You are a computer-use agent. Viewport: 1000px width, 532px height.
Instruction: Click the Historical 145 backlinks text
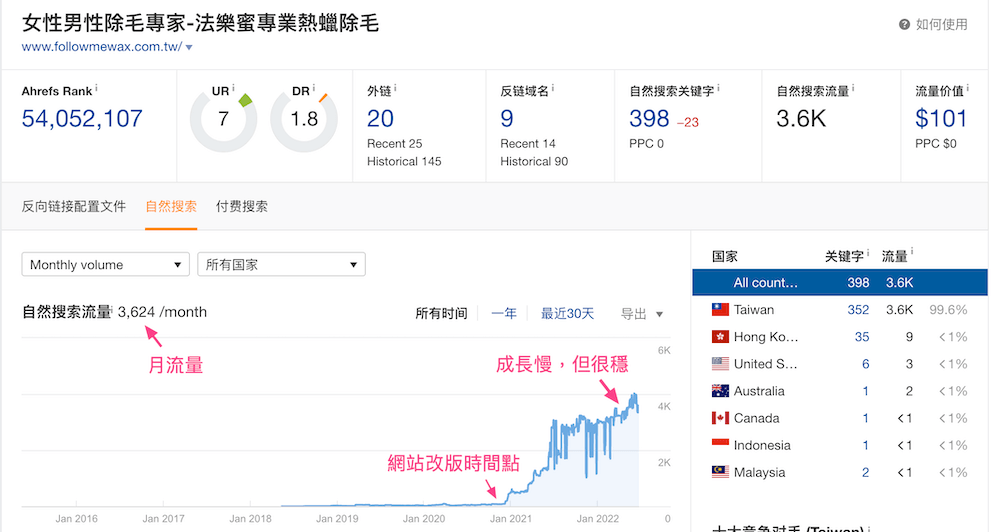pyautogui.click(x=404, y=162)
